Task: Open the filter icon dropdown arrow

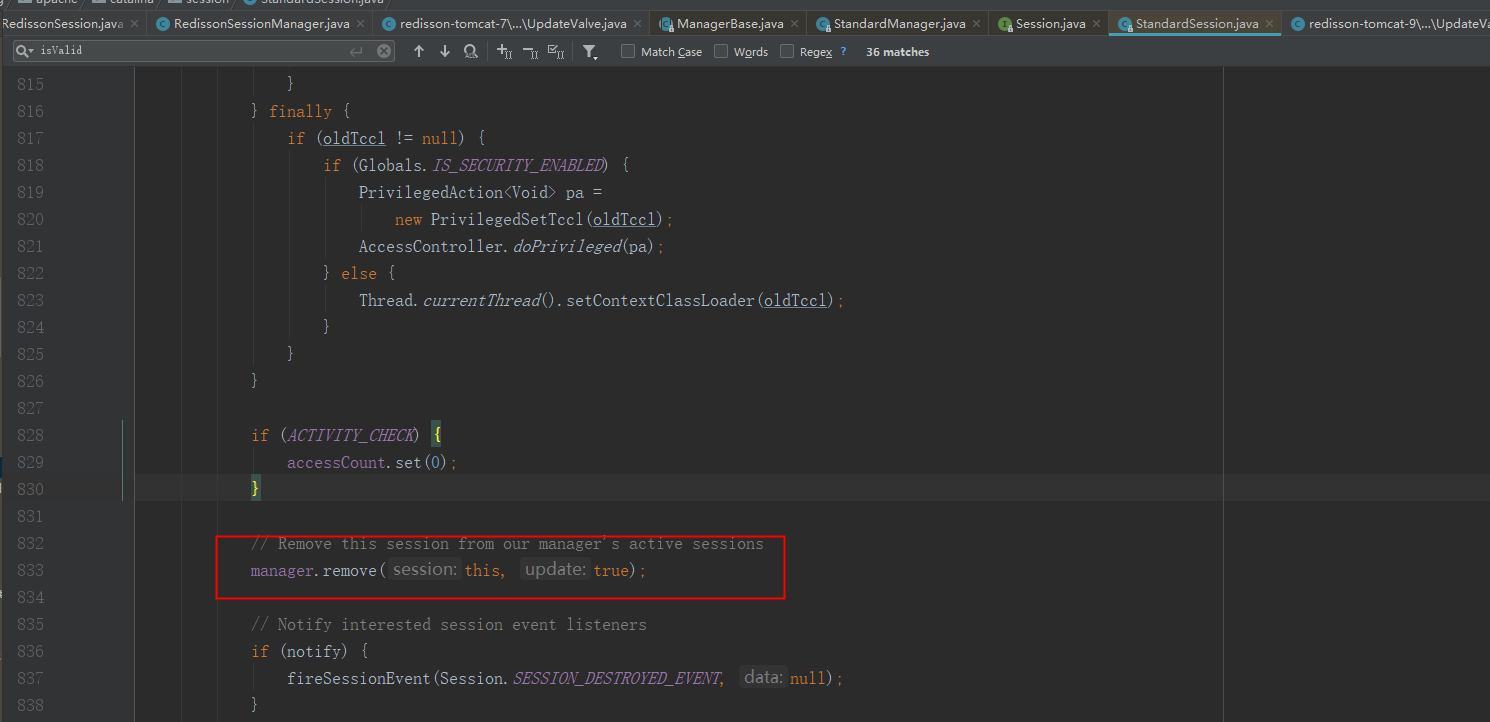Action: [x=597, y=57]
